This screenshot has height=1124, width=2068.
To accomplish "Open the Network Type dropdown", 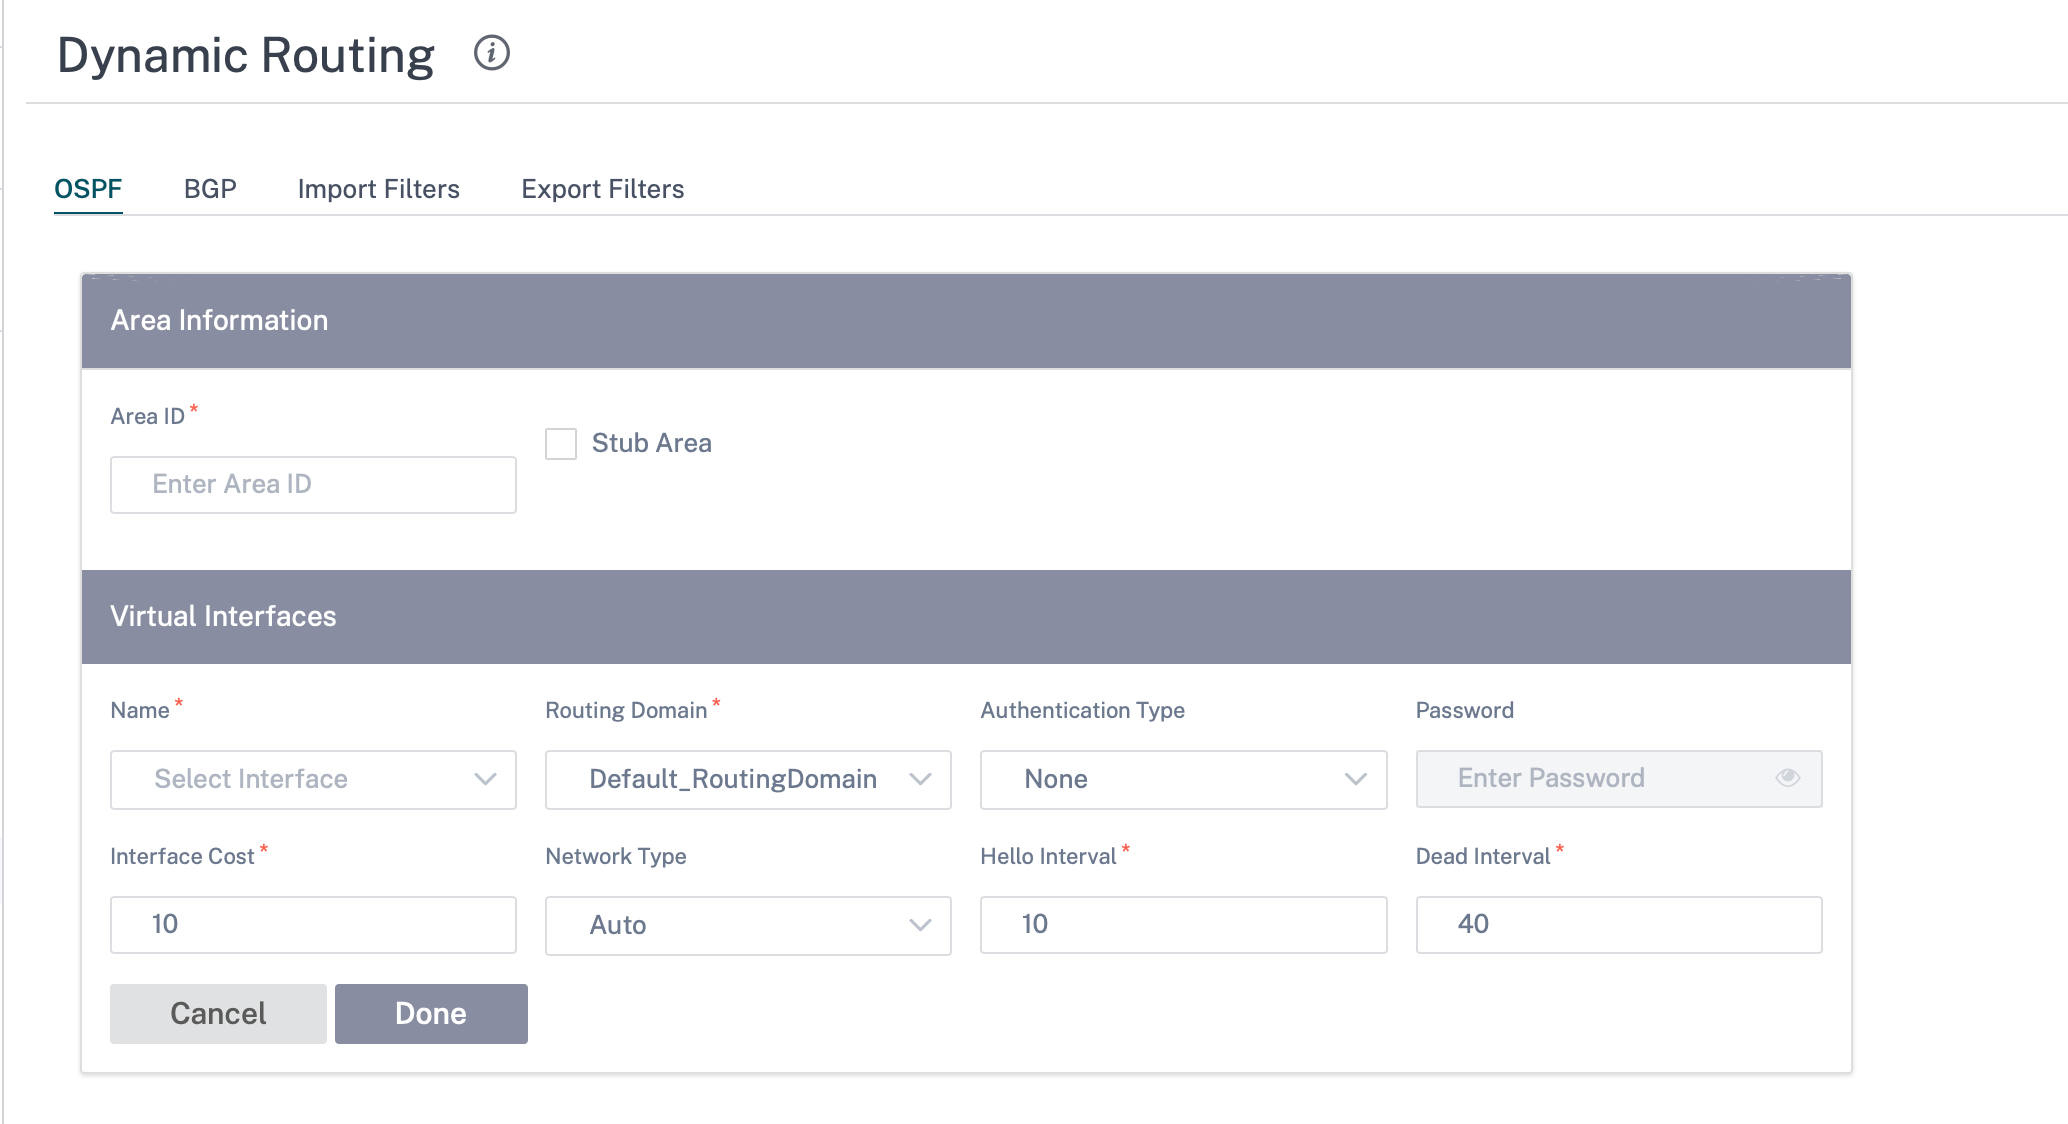I will click(x=748, y=925).
